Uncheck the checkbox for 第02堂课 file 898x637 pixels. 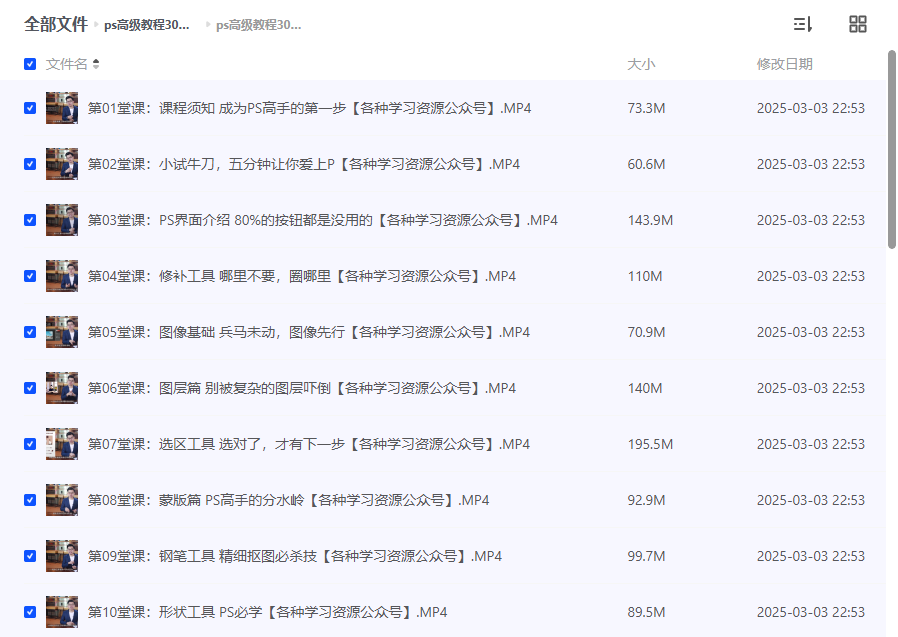[30, 164]
